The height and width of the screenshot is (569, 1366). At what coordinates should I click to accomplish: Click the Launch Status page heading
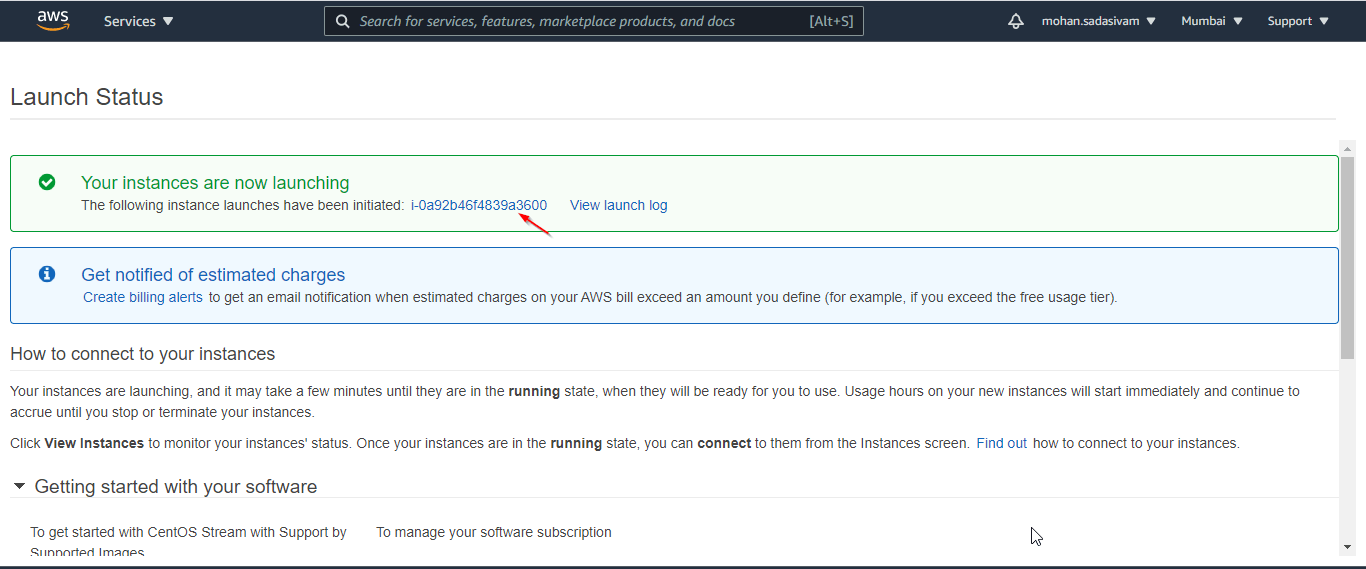[x=87, y=97]
